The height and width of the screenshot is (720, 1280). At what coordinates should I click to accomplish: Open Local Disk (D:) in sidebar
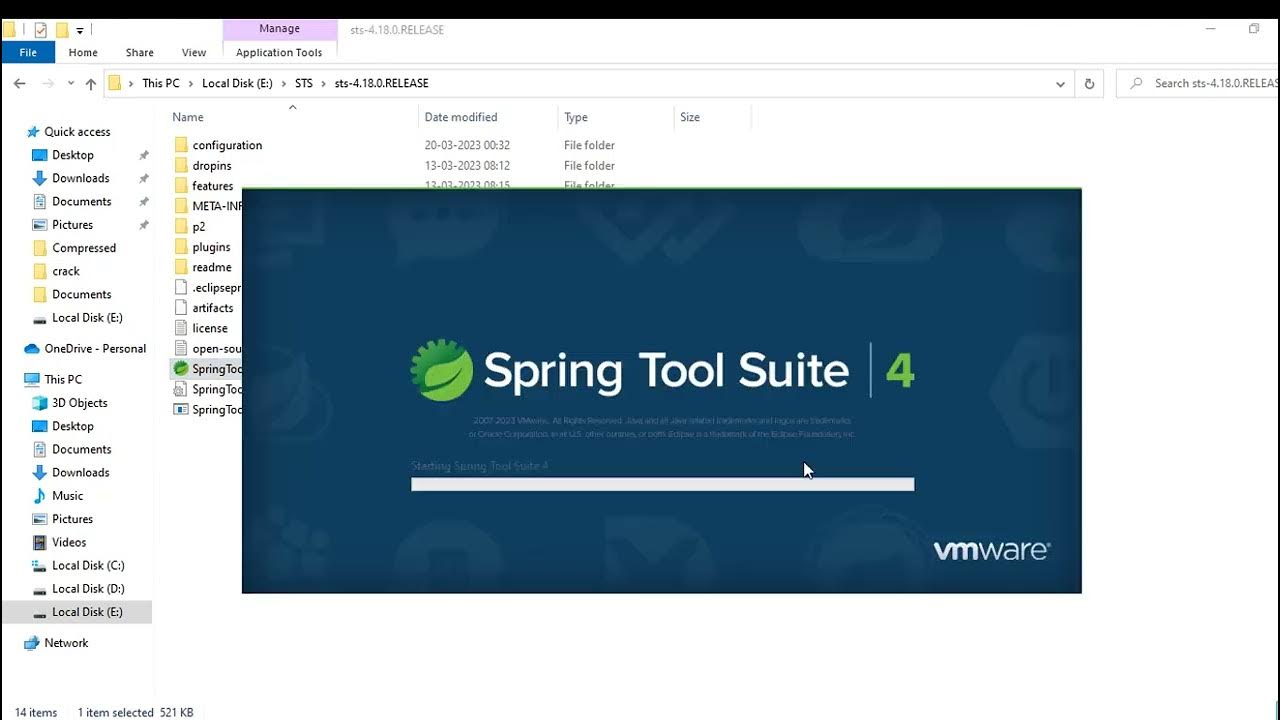click(88, 589)
